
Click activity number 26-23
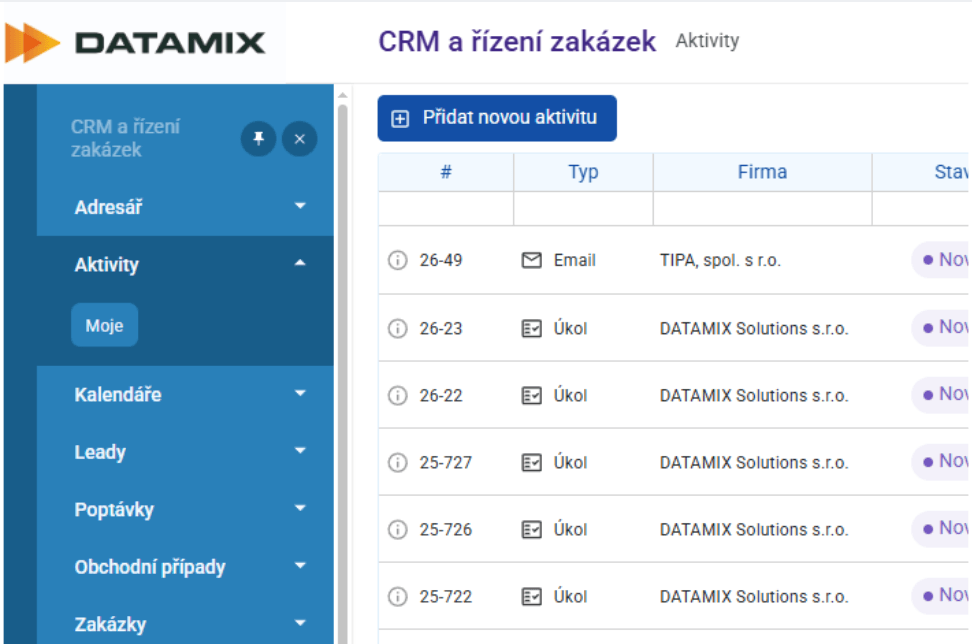pyautogui.click(x=441, y=329)
